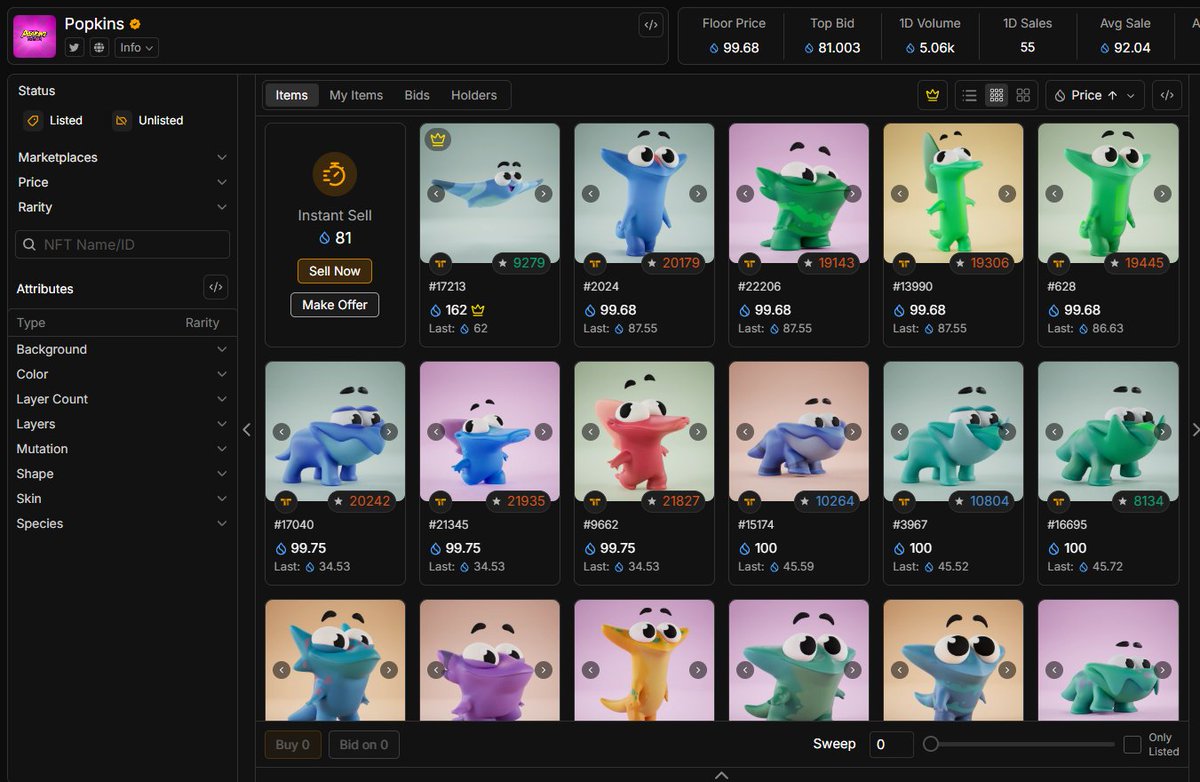
Task: Click the Attributes code icon in the sidebar
Action: coord(215,288)
